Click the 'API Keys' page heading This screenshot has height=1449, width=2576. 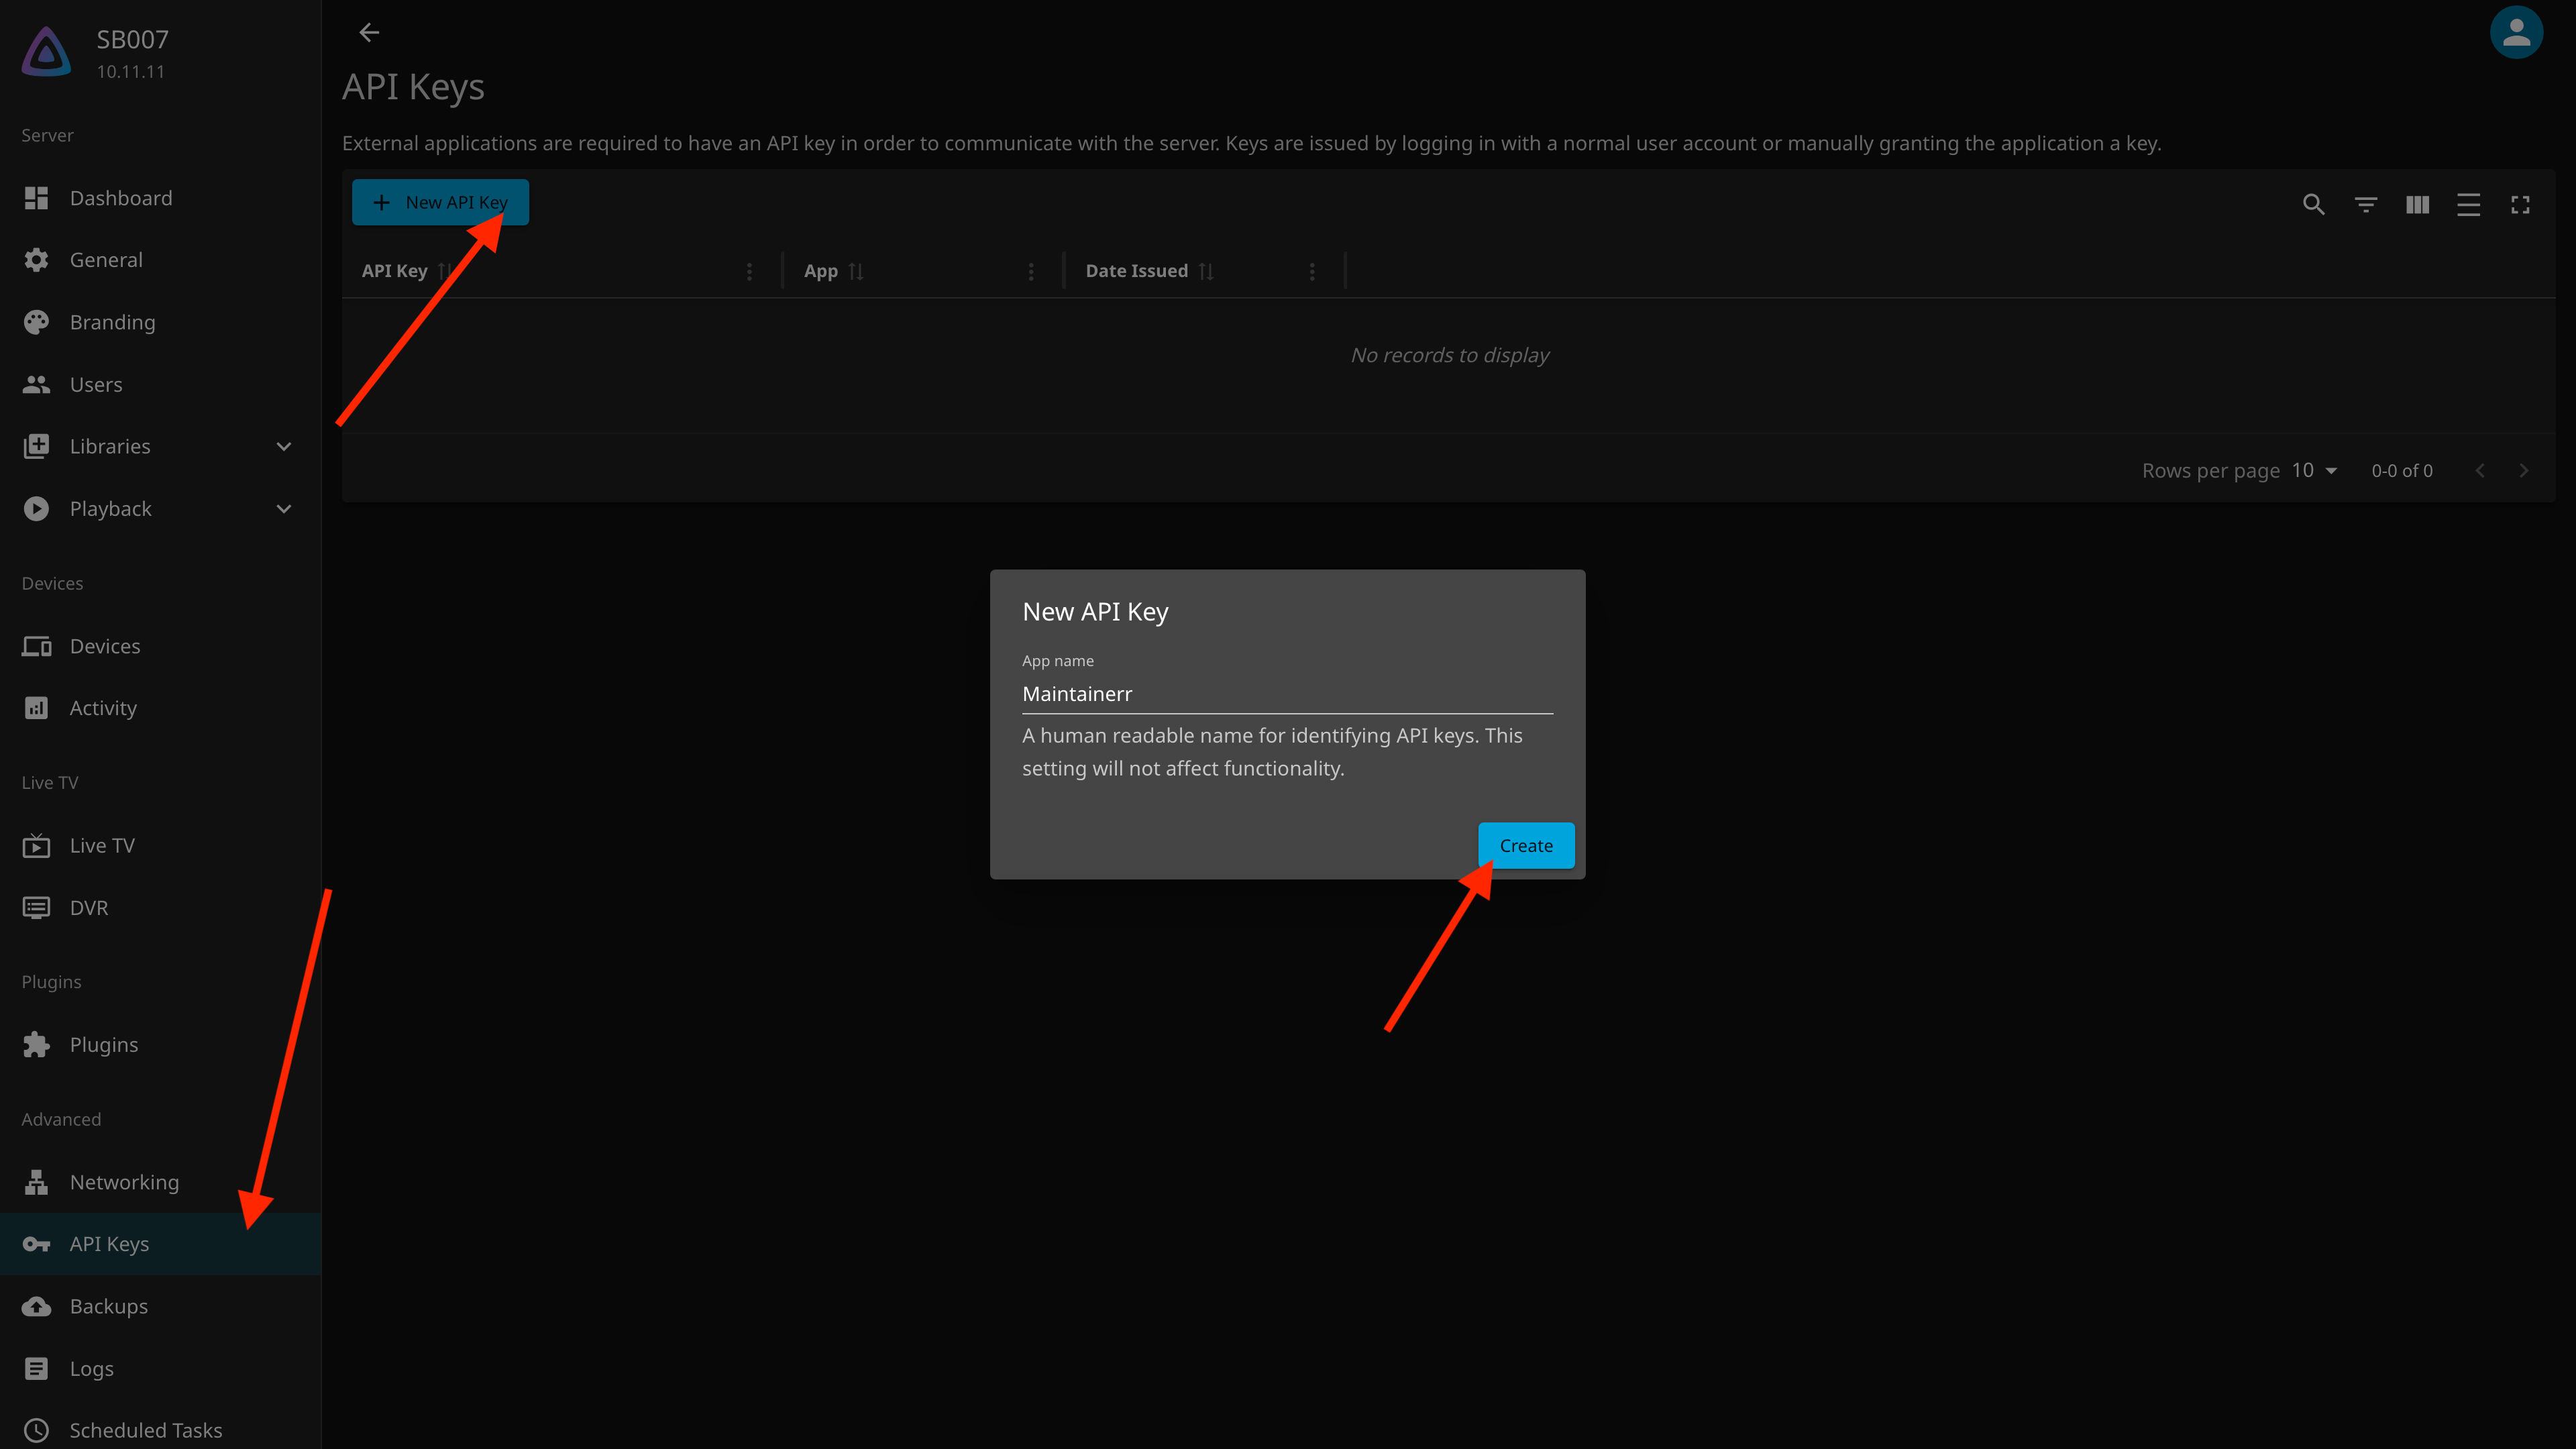[x=413, y=87]
